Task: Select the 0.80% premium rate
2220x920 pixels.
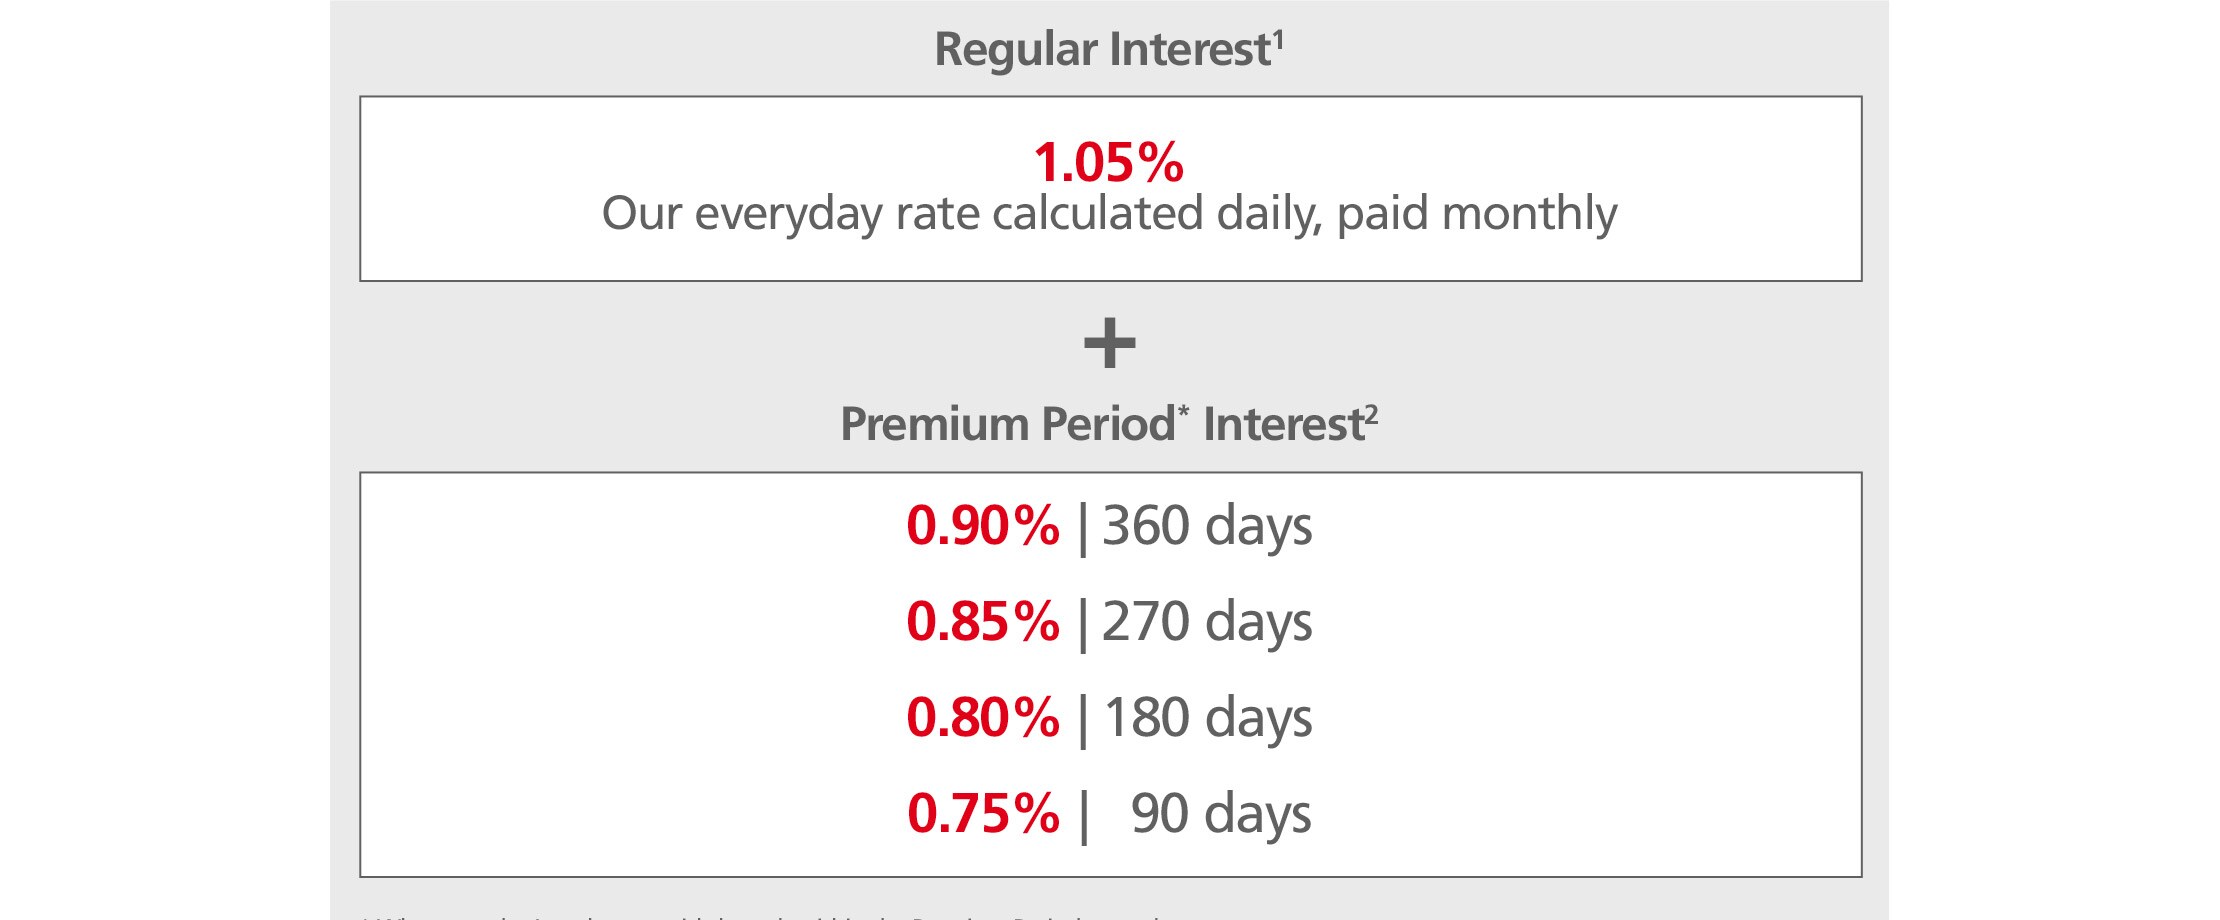Action: pyautogui.click(x=982, y=718)
